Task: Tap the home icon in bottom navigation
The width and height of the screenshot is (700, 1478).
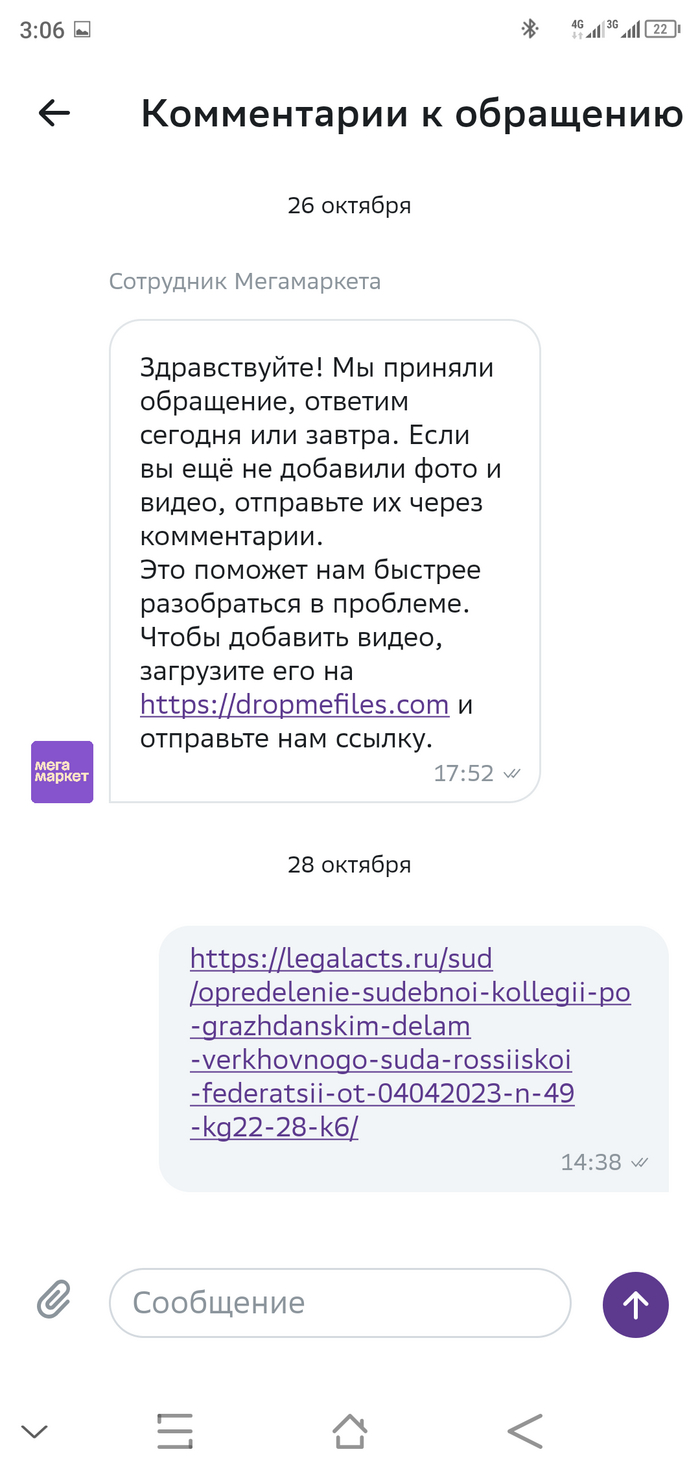Action: [350, 1430]
